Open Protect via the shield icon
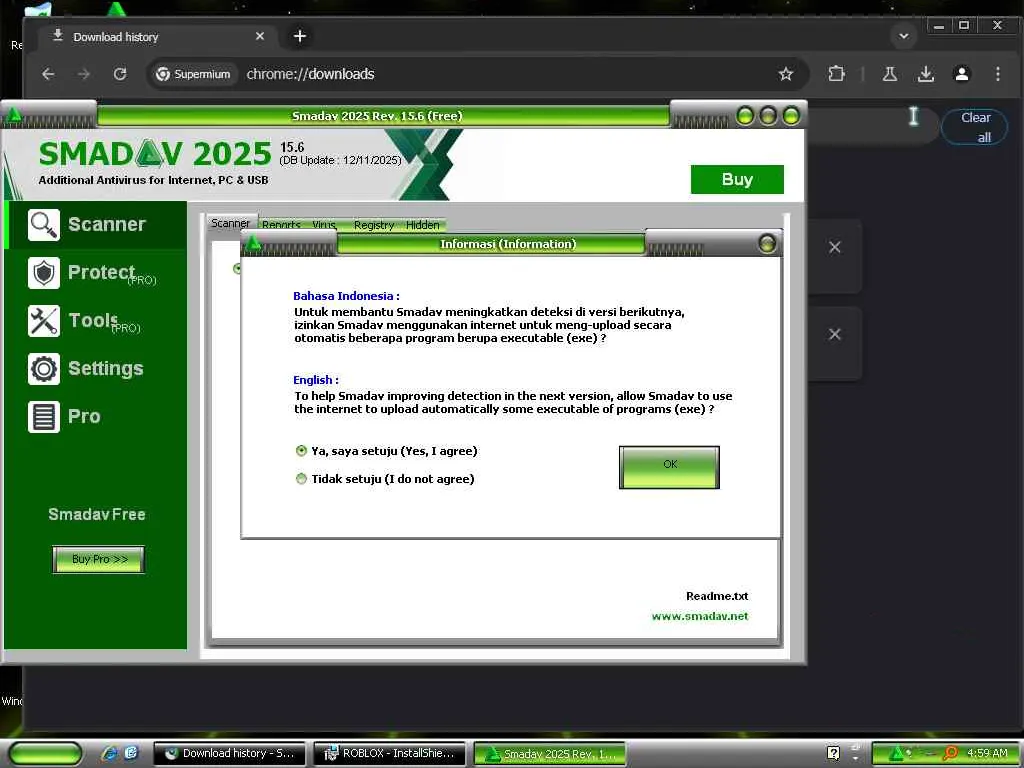The width and height of the screenshot is (1024, 768). (44, 273)
